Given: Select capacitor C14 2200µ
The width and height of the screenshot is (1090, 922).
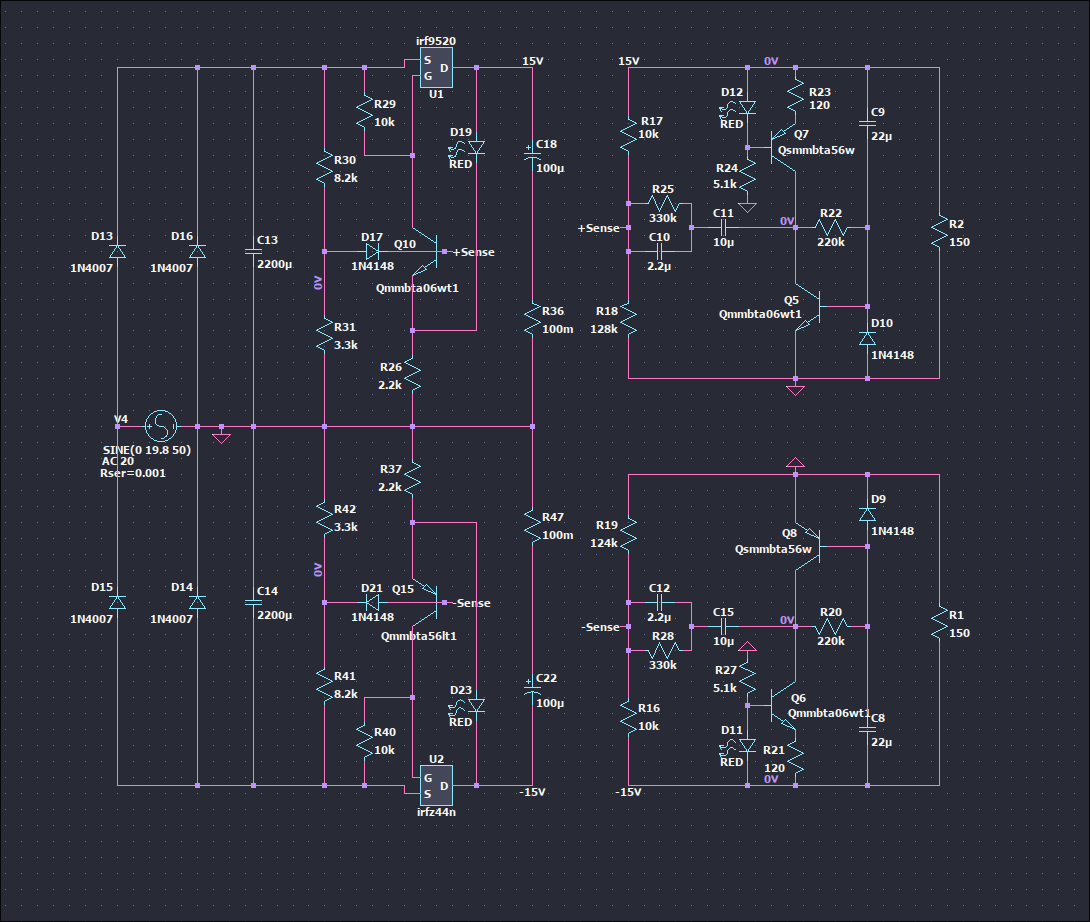Looking at the screenshot, I should click(254, 602).
